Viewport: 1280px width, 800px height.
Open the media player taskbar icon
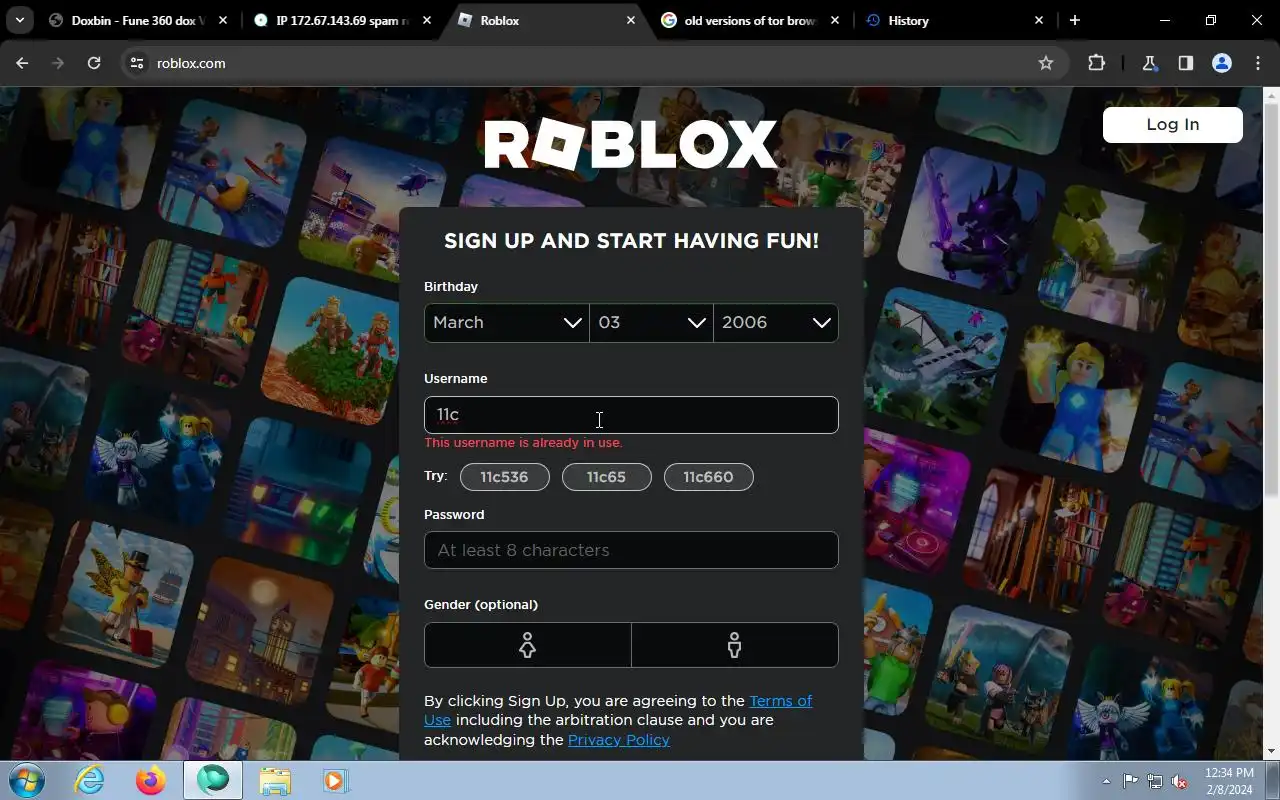tap(334, 780)
